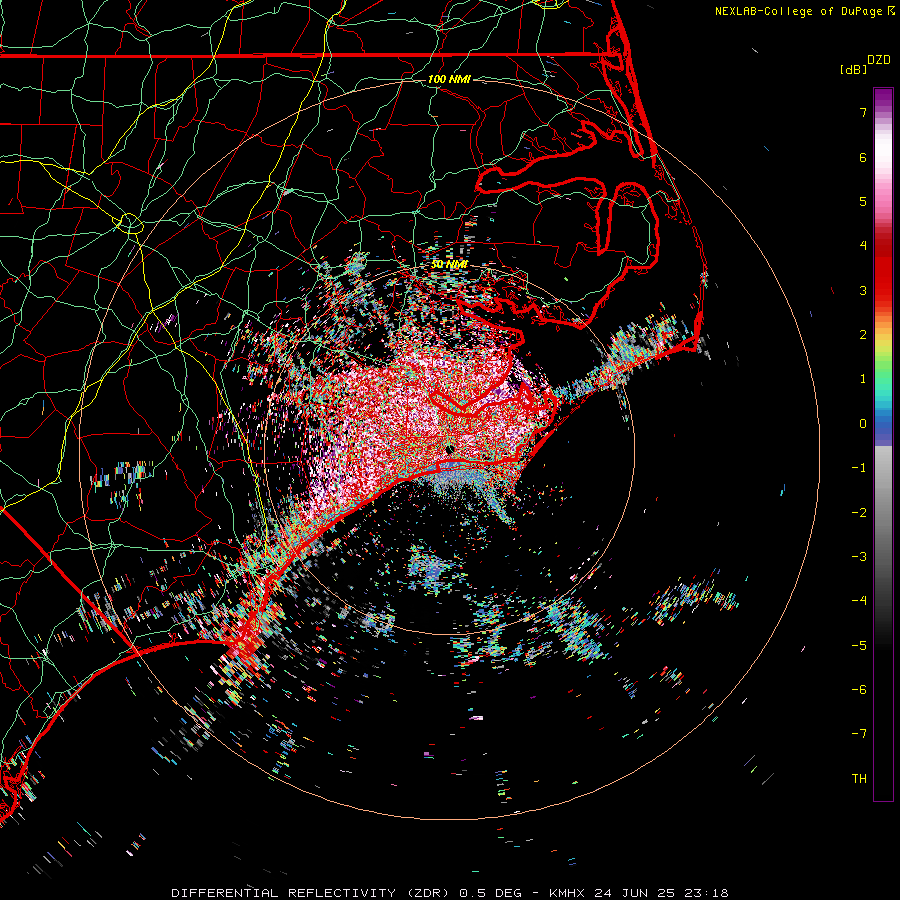
Task: Select the 7 value on the scale
Action: [x=863, y=112]
